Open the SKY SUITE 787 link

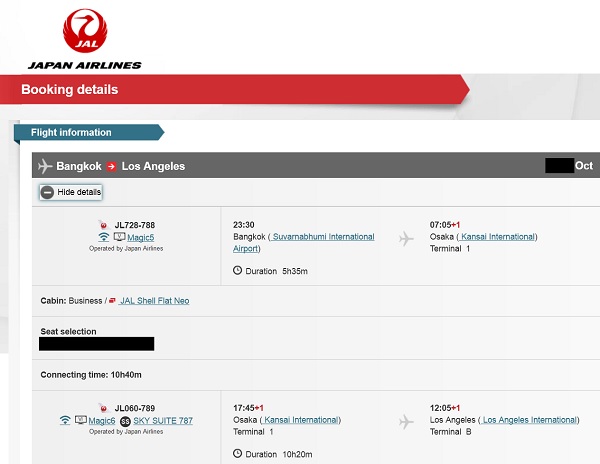coord(163,421)
